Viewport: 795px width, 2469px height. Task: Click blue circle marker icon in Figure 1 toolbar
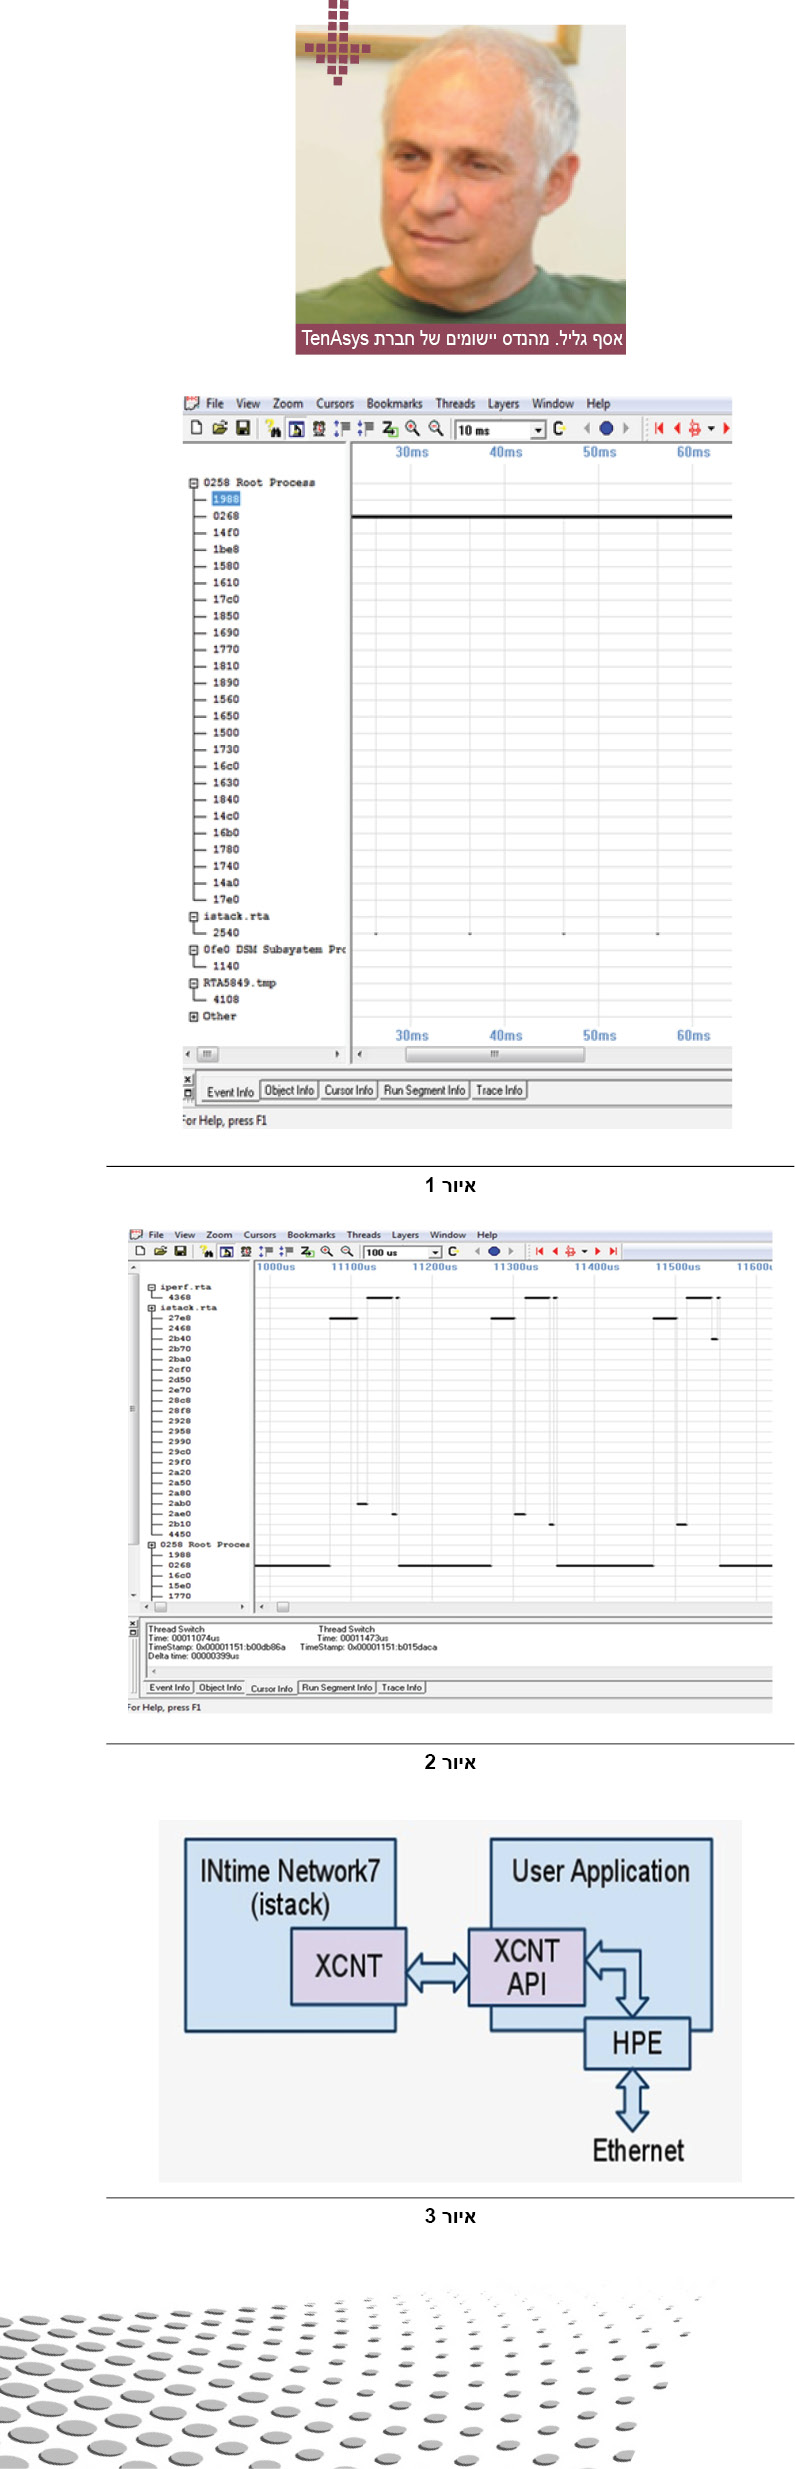(606, 428)
